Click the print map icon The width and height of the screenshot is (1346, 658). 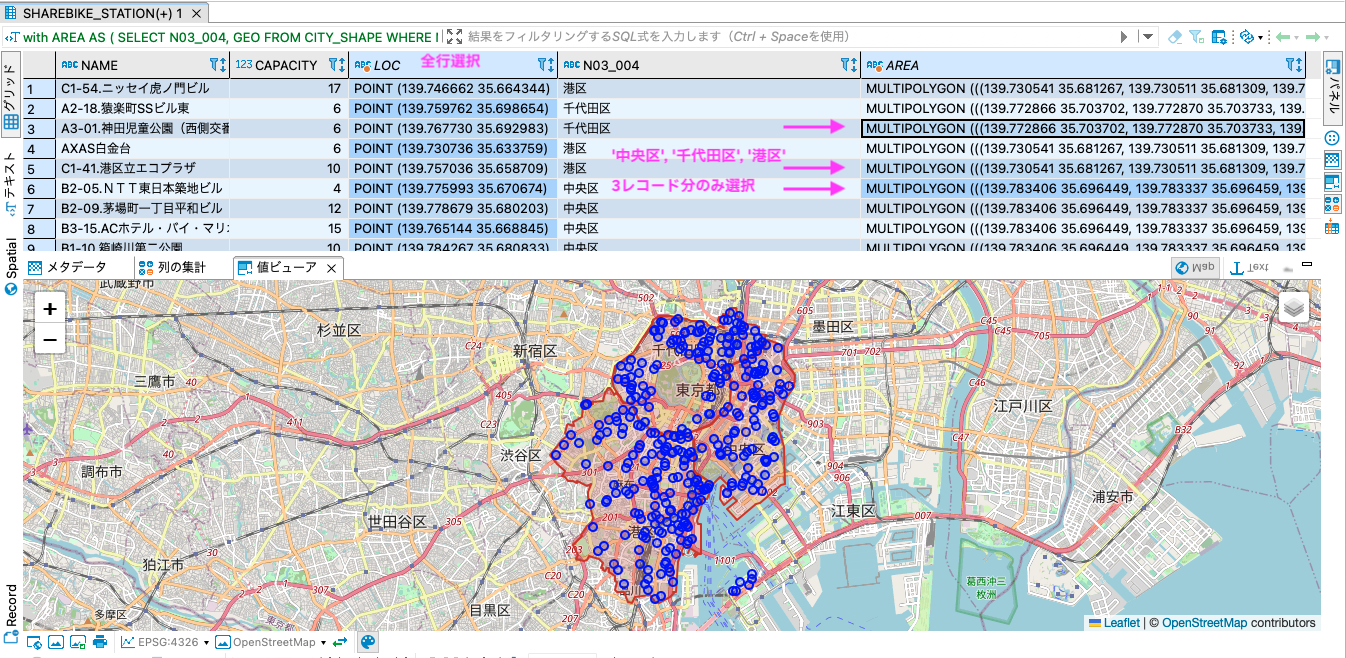(100, 642)
